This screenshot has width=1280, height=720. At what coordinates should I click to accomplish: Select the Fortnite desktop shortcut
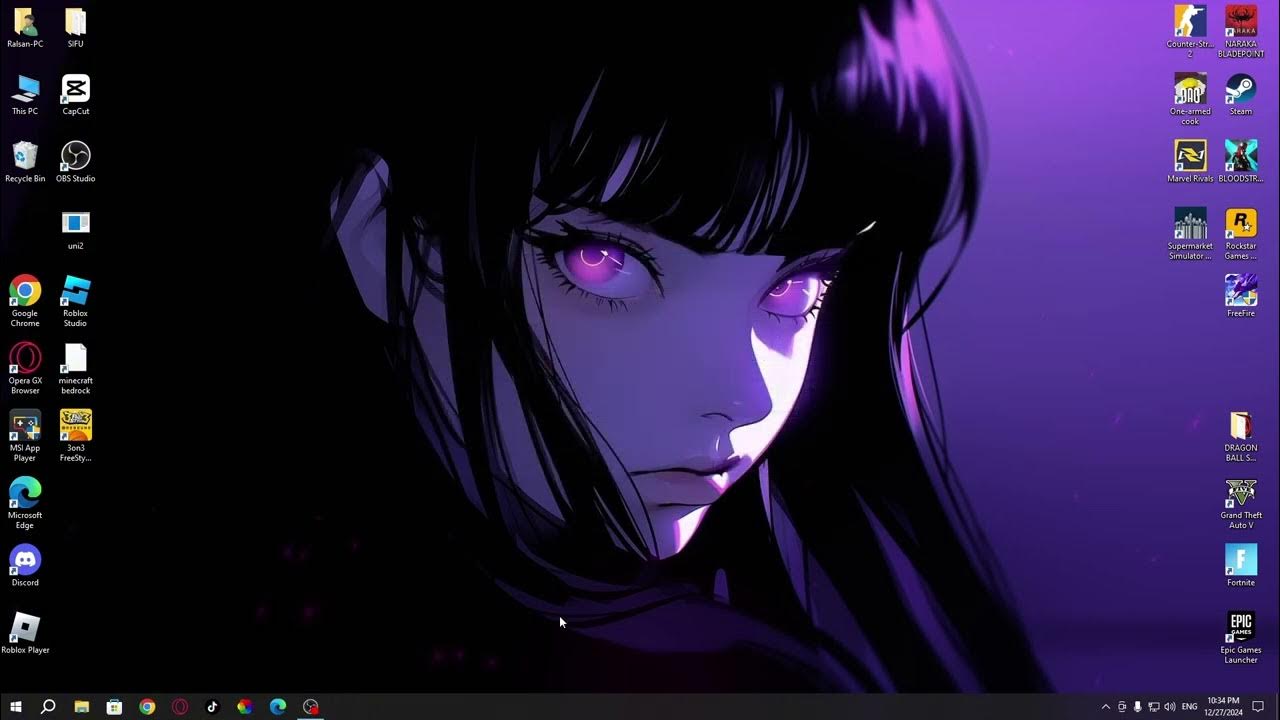click(1241, 565)
